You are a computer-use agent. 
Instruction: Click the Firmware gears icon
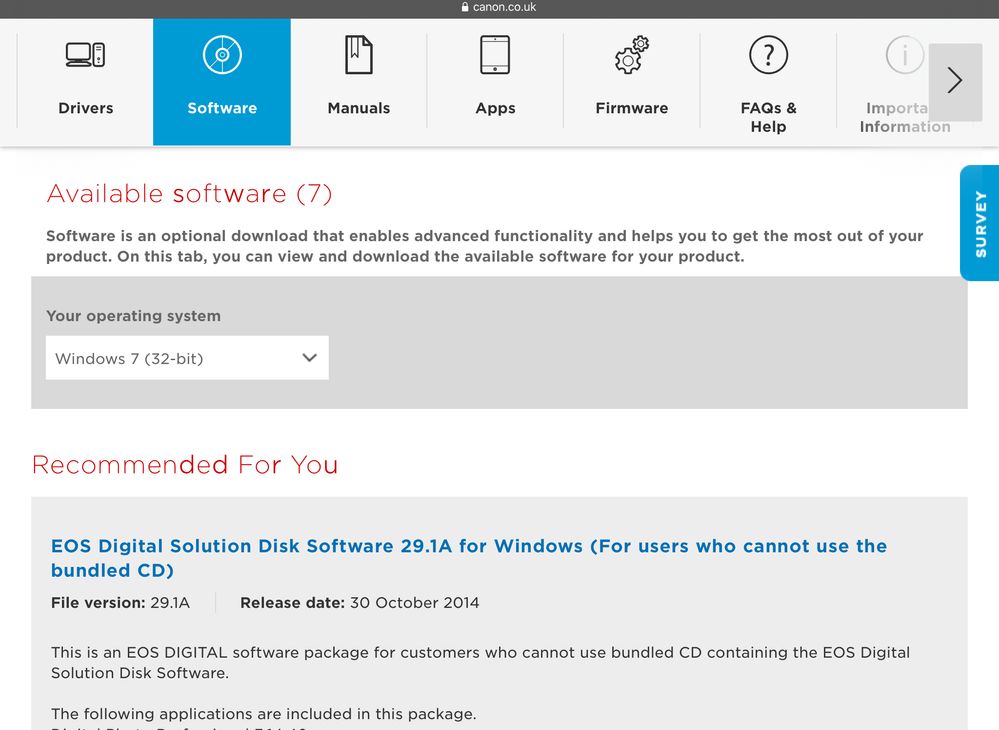(631, 54)
